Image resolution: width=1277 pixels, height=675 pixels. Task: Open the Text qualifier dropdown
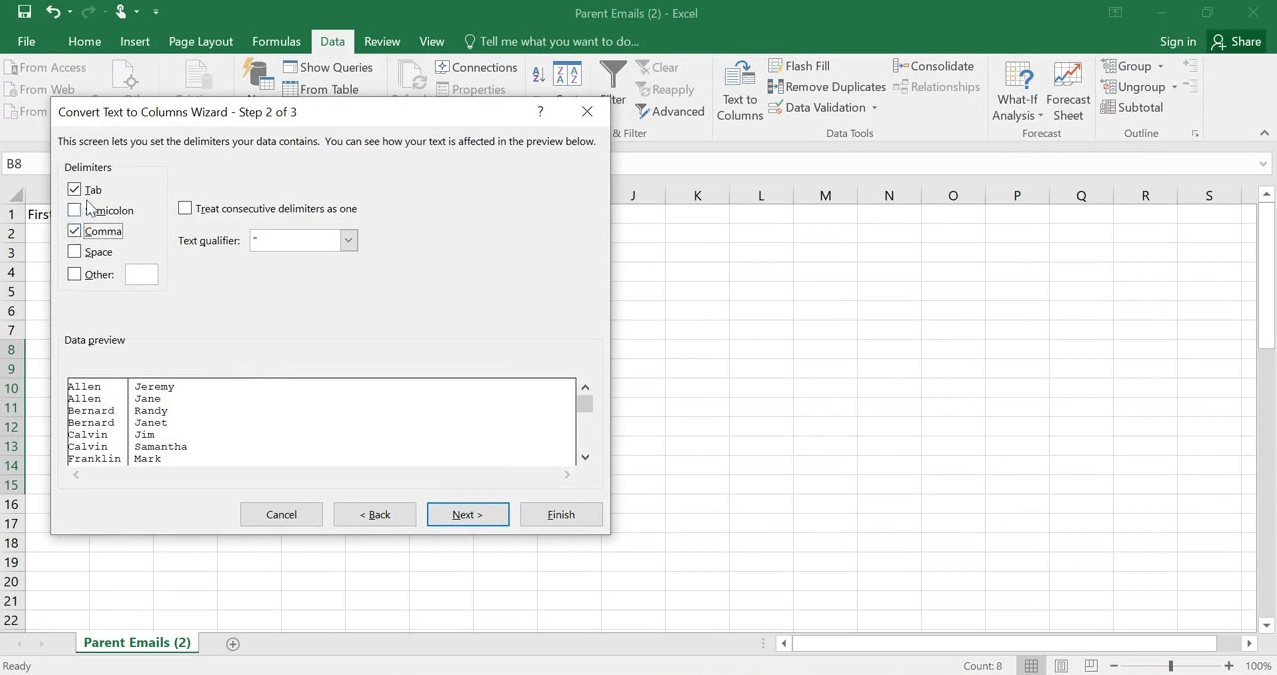[x=348, y=240]
